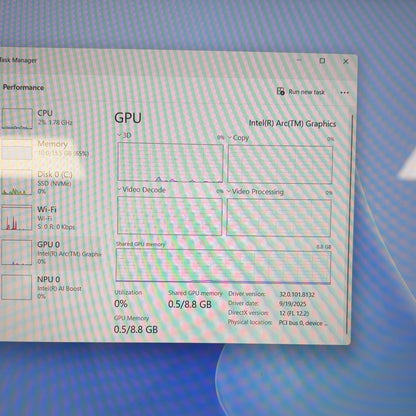Screen dimensions: 416x416
Task: Click the Run new task label
Action: click(x=306, y=92)
